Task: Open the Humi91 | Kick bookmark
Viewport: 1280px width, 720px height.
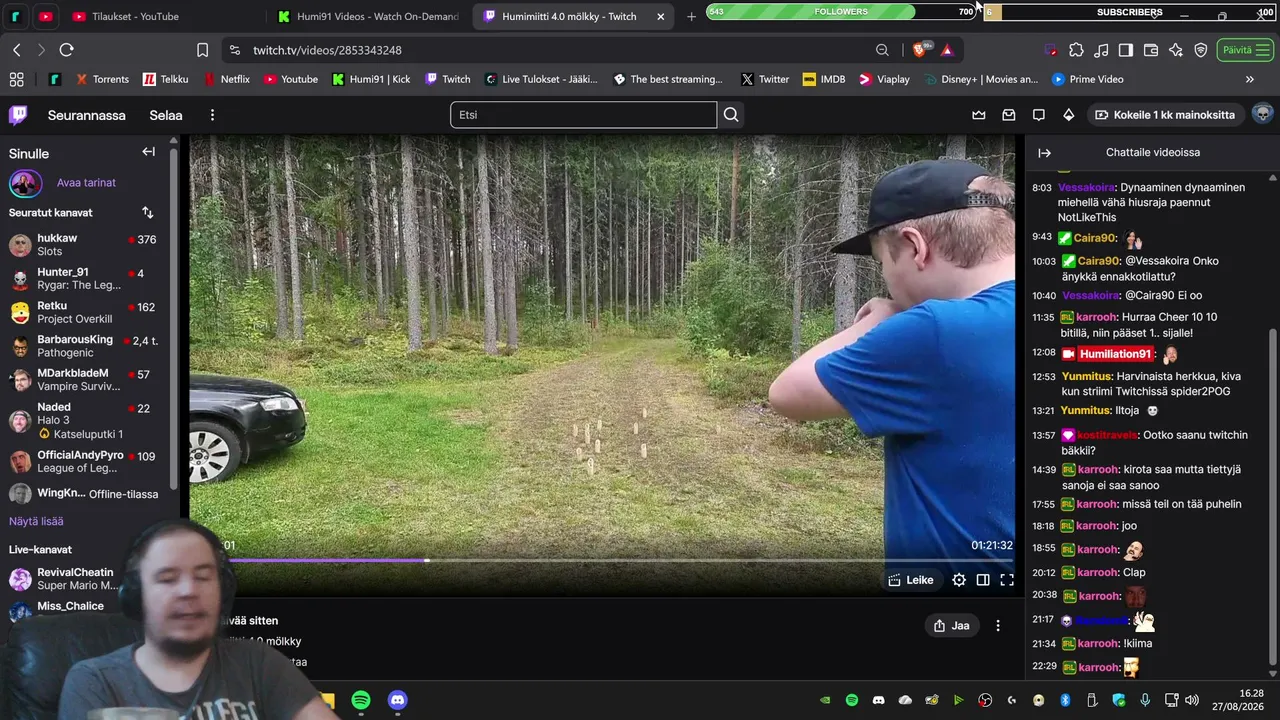Action: 371,79
